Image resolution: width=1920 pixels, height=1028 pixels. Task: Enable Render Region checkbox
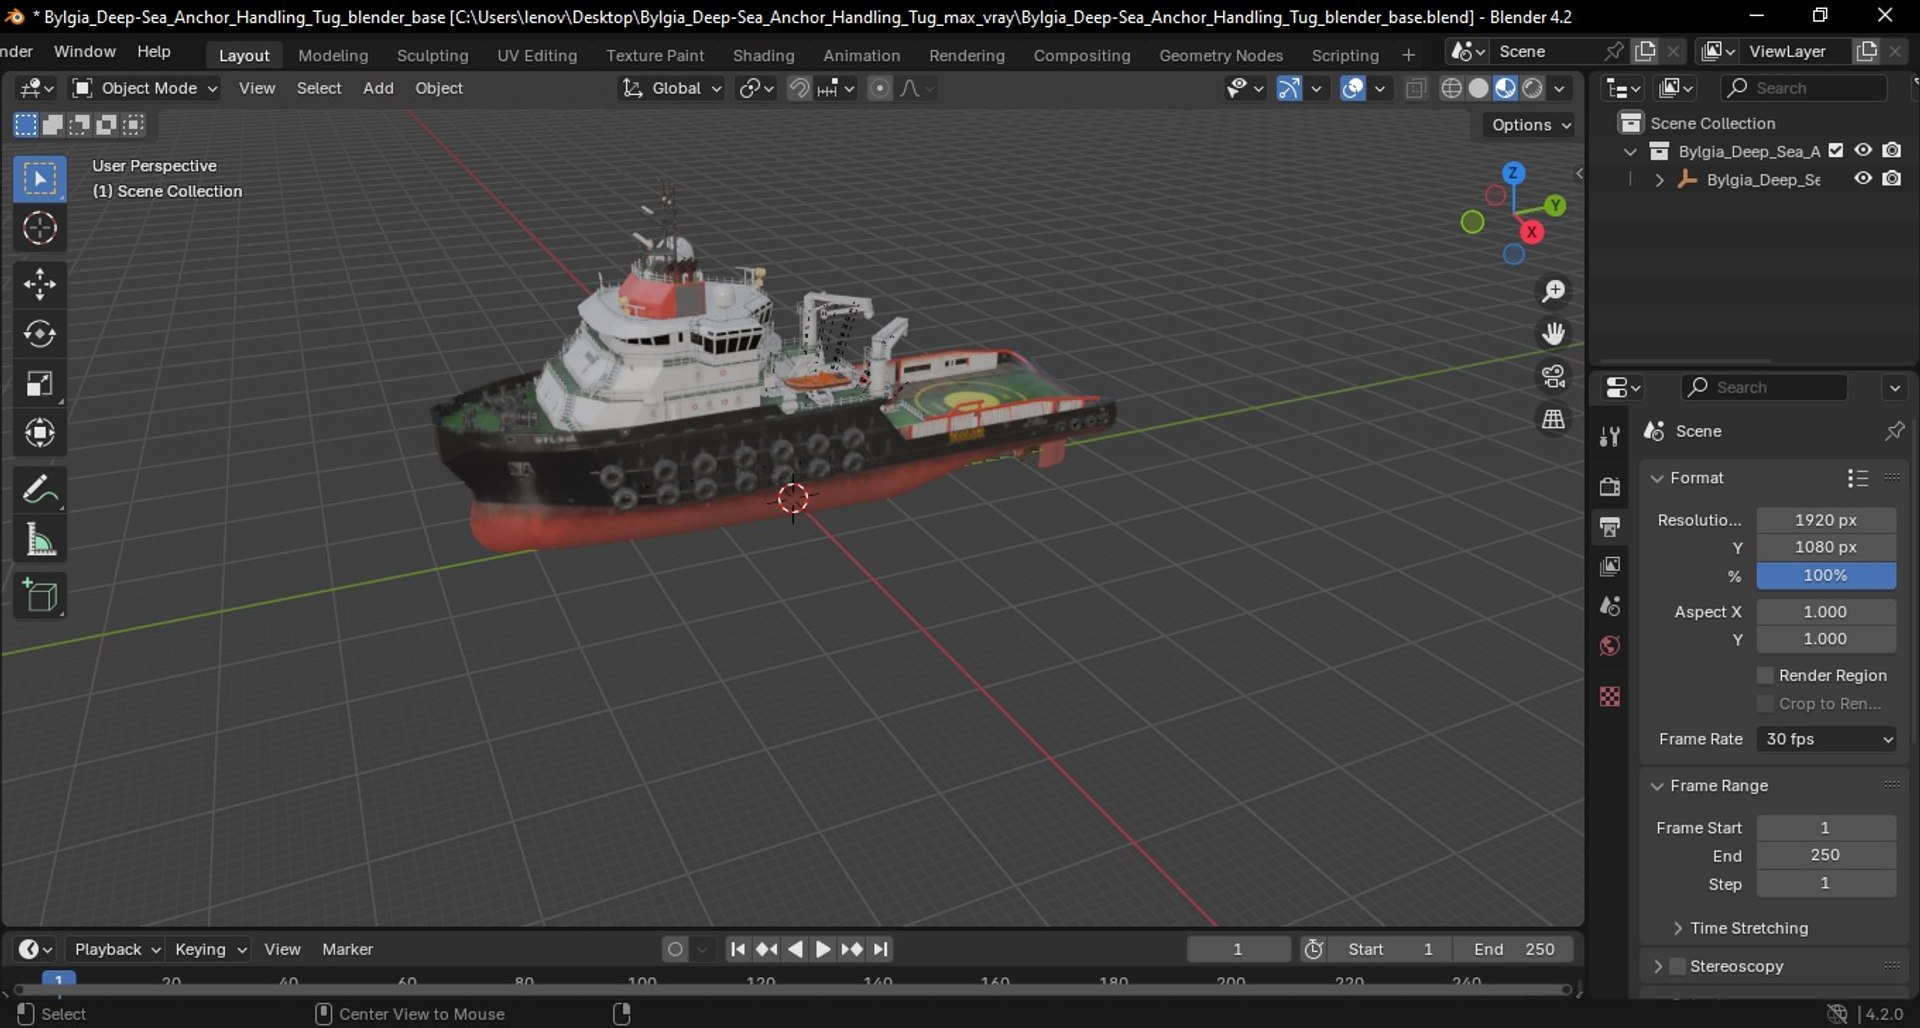[1765, 675]
